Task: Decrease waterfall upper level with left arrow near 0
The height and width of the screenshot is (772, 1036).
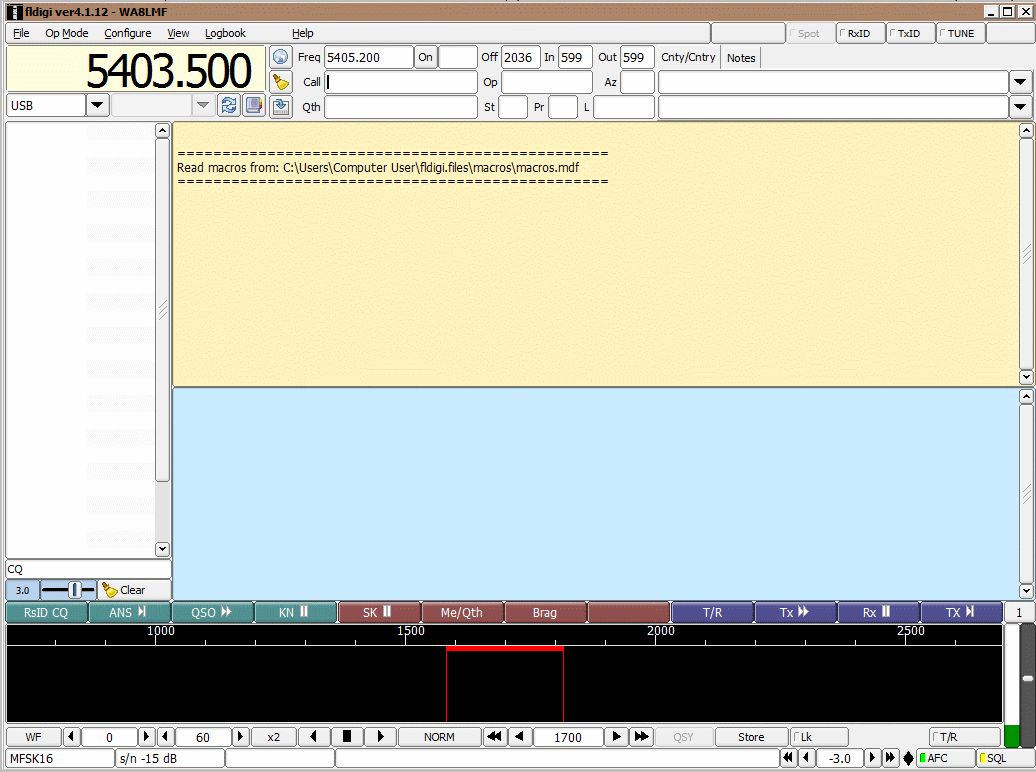Action: point(71,736)
